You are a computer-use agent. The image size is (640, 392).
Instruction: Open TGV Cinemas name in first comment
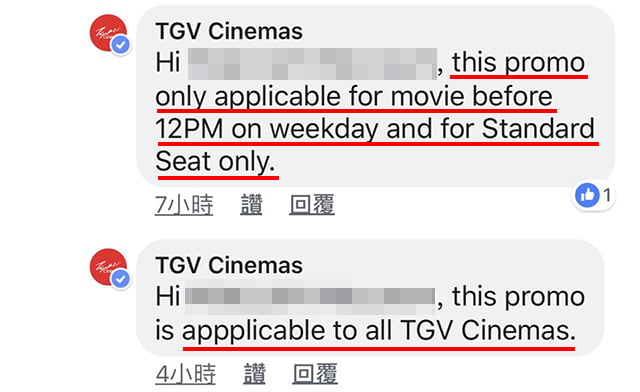[x=229, y=31]
